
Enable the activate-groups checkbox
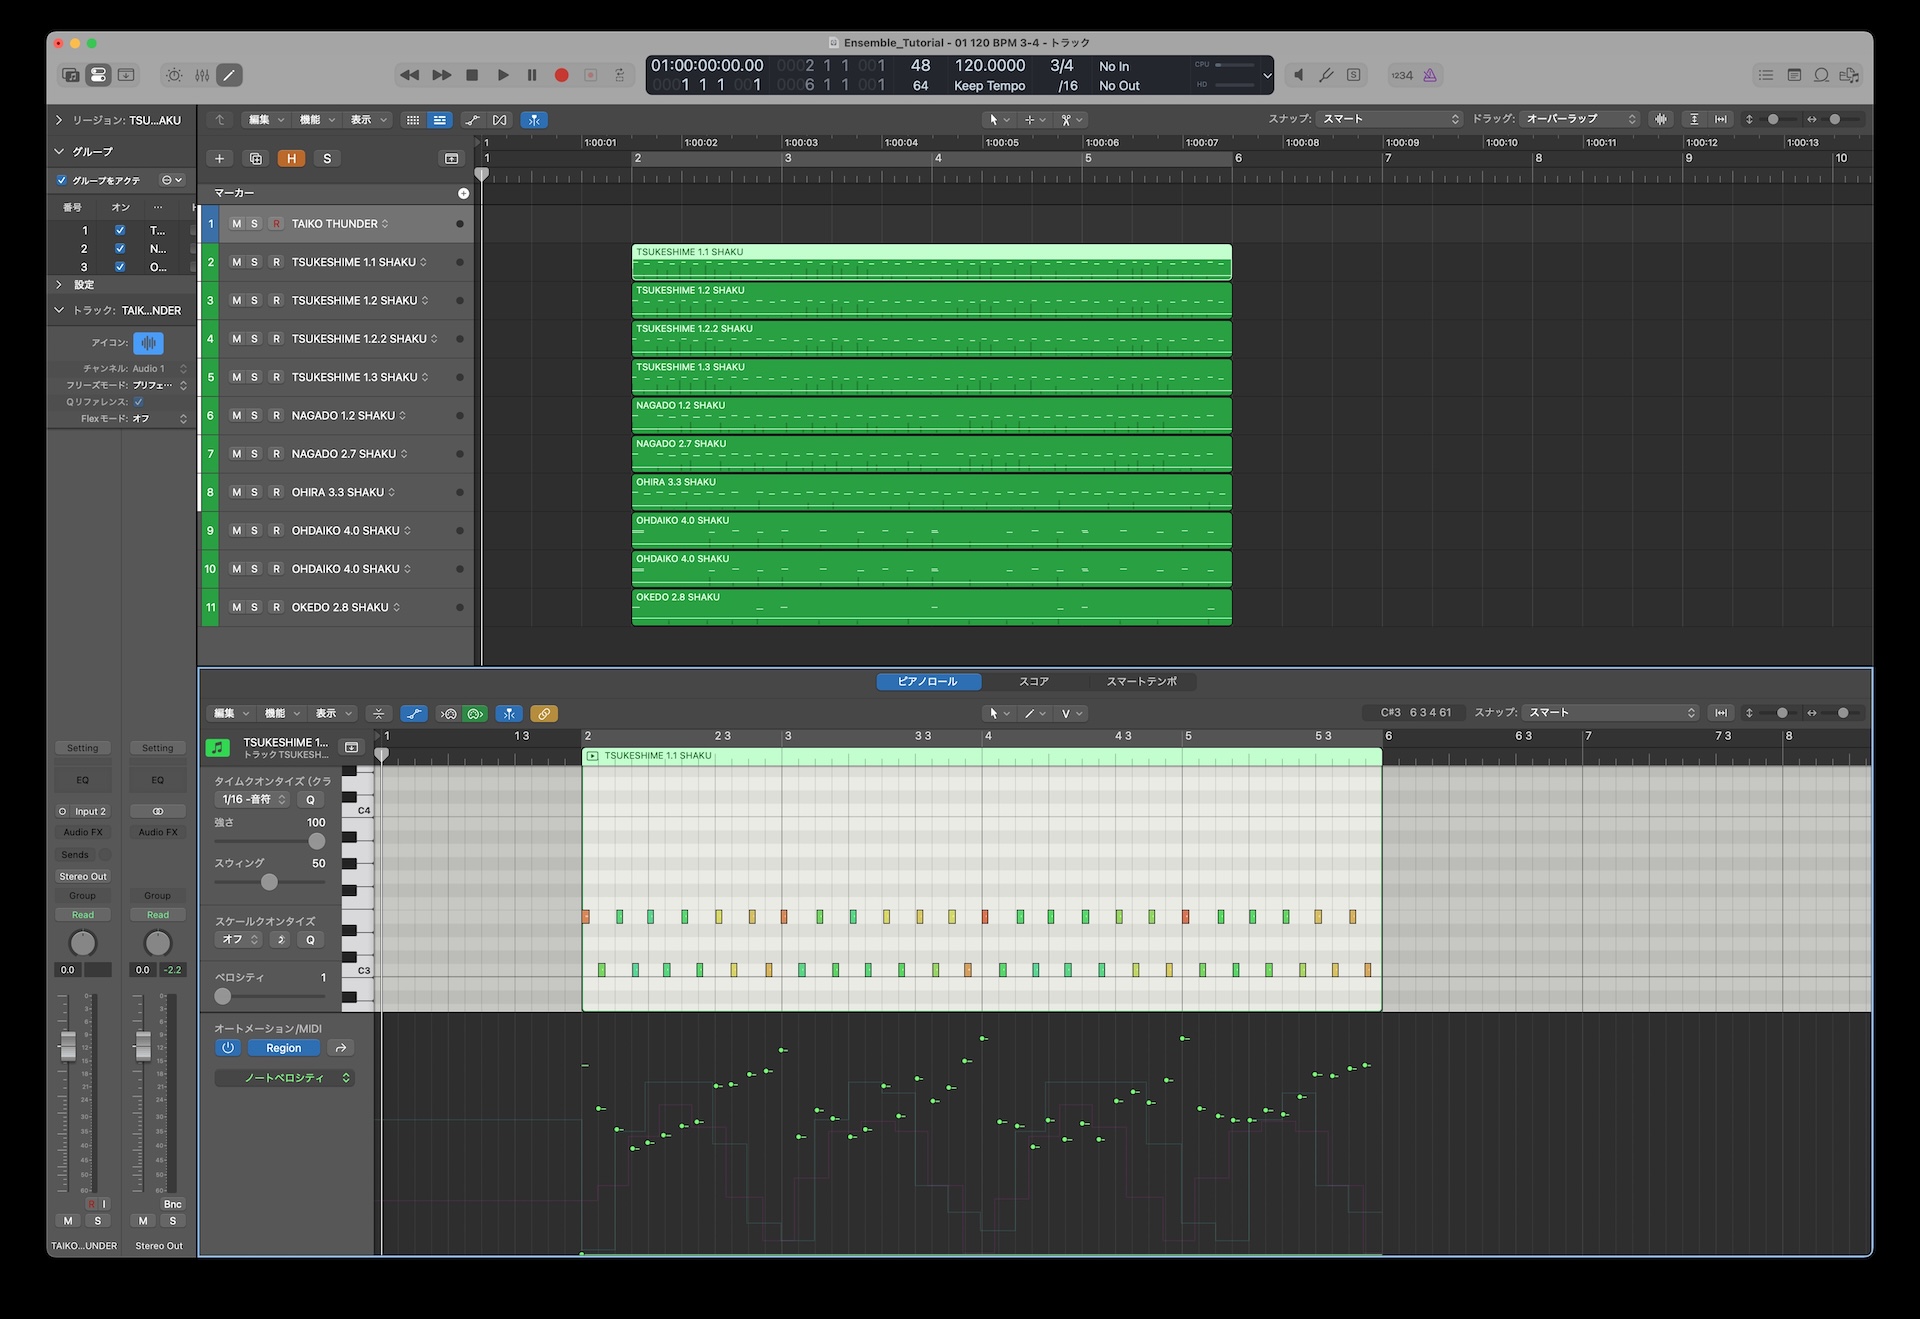[x=62, y=181]
